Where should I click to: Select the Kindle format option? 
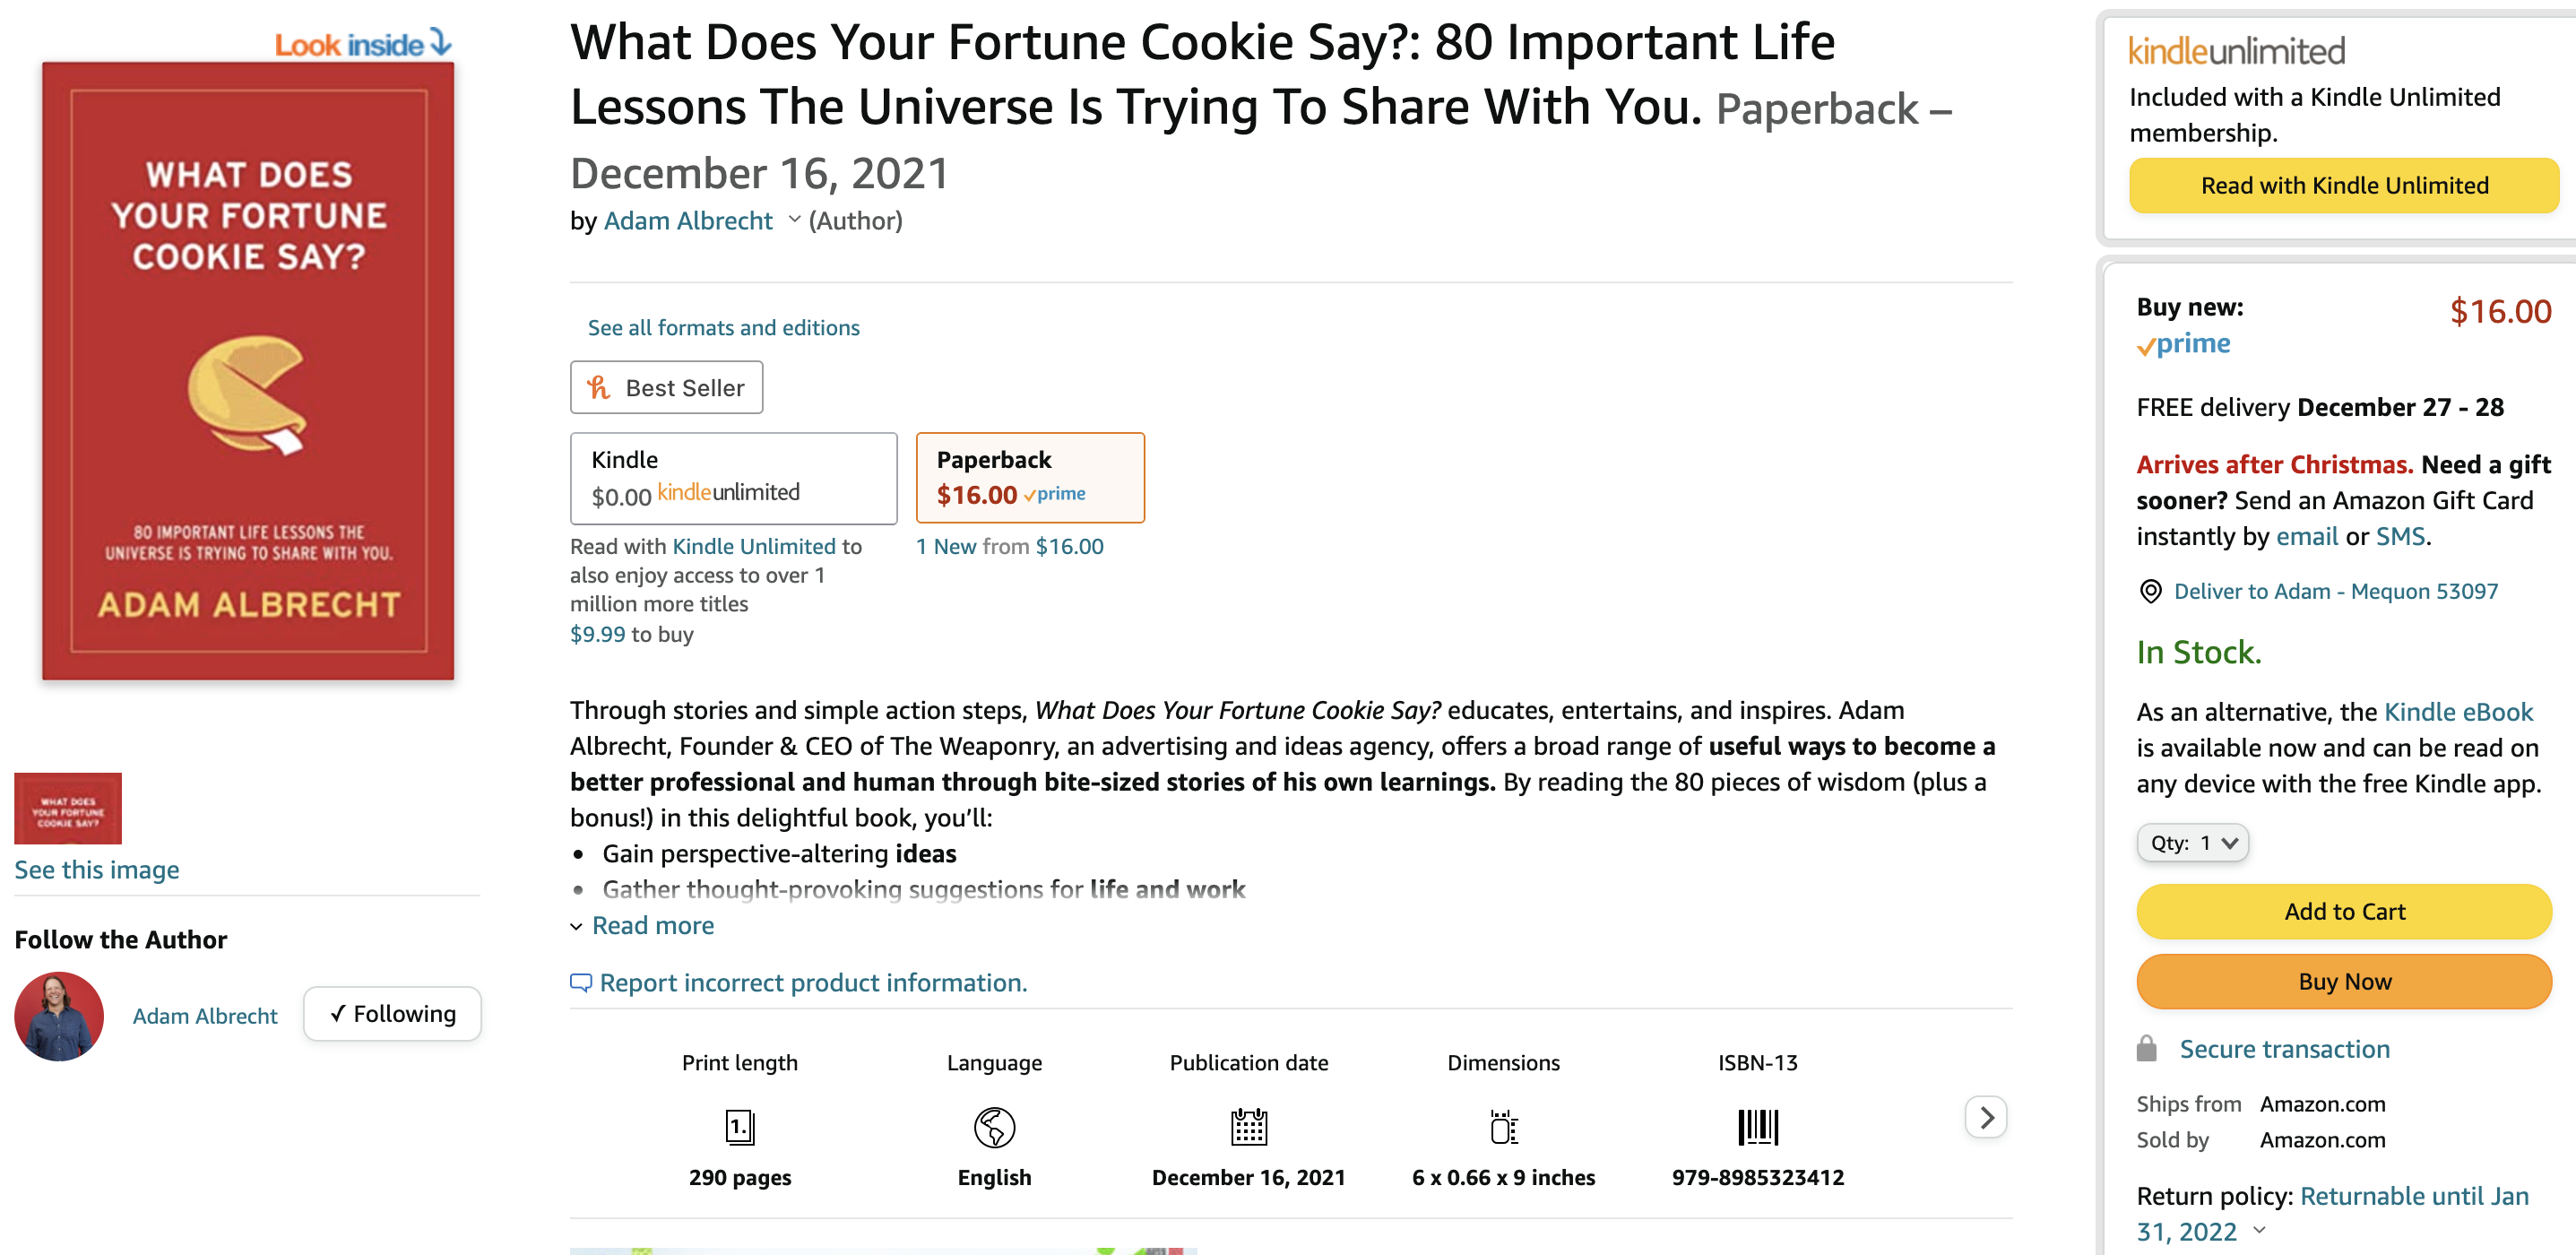coord(733,478)
